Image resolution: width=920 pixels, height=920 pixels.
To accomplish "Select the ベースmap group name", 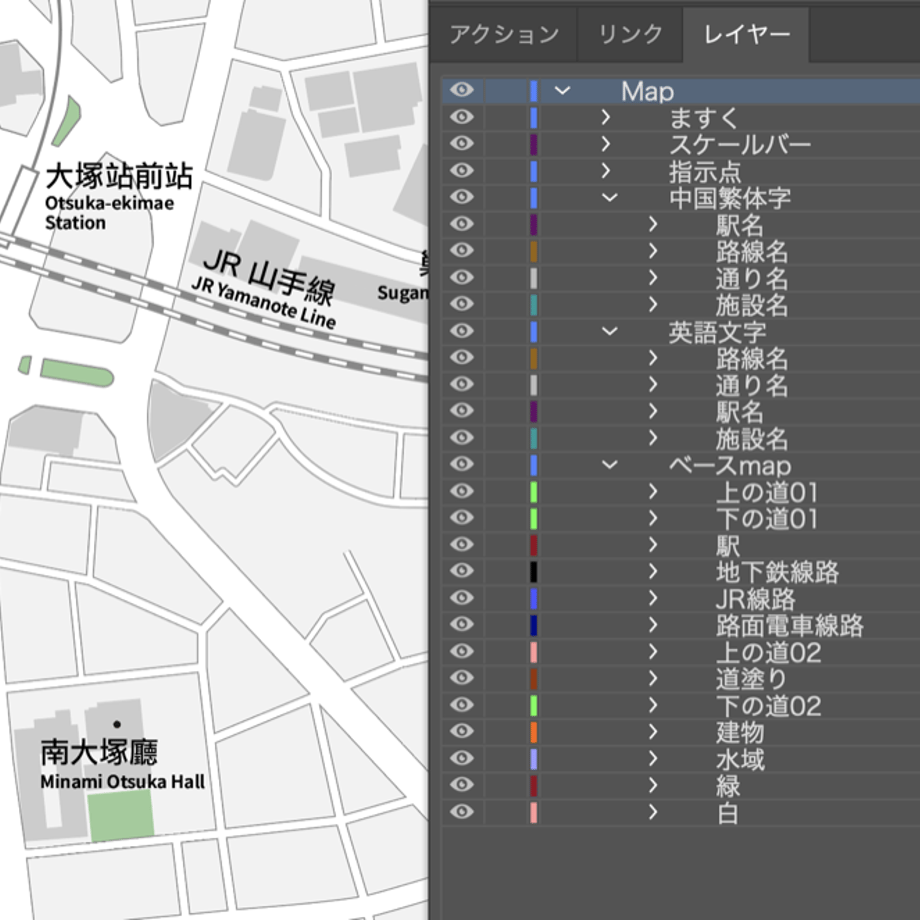I will coord(730,465).
